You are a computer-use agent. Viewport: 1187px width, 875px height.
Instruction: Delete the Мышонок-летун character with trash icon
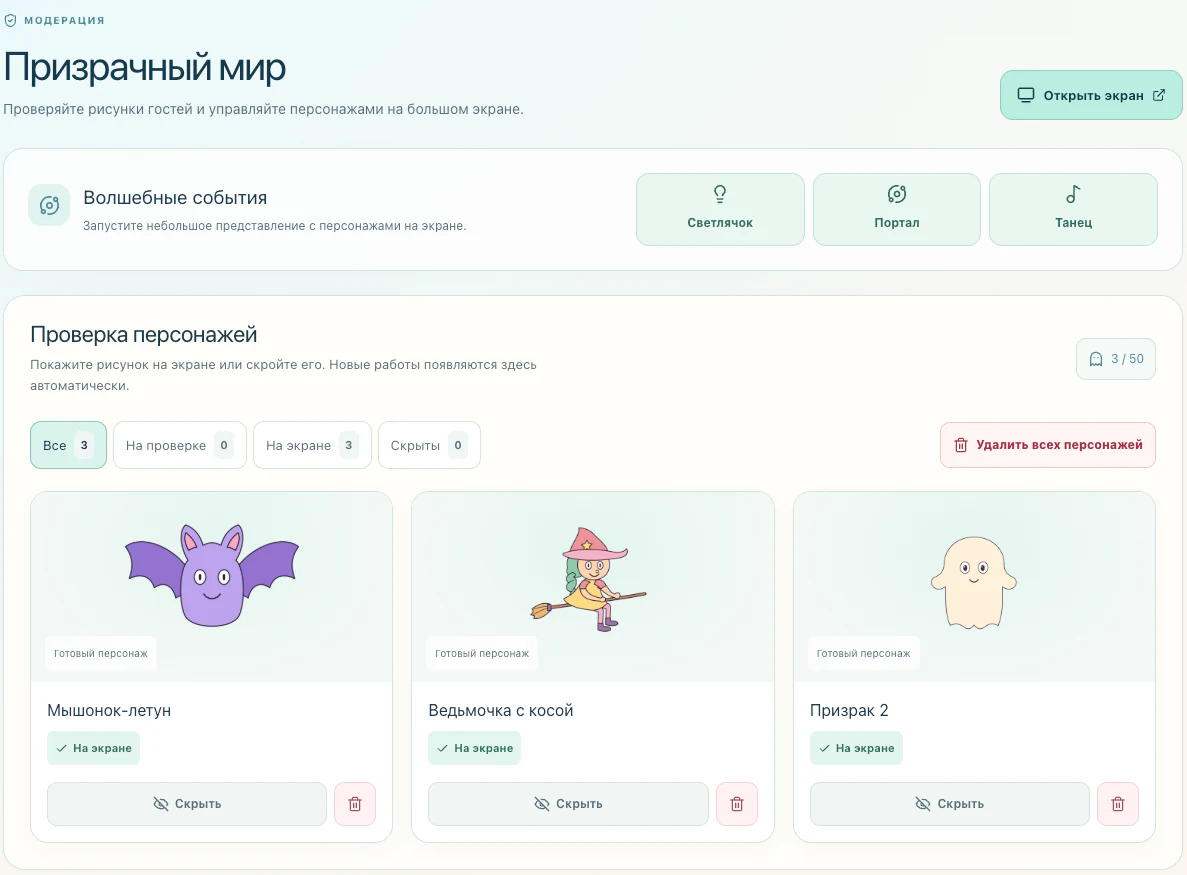pos(355,804)
